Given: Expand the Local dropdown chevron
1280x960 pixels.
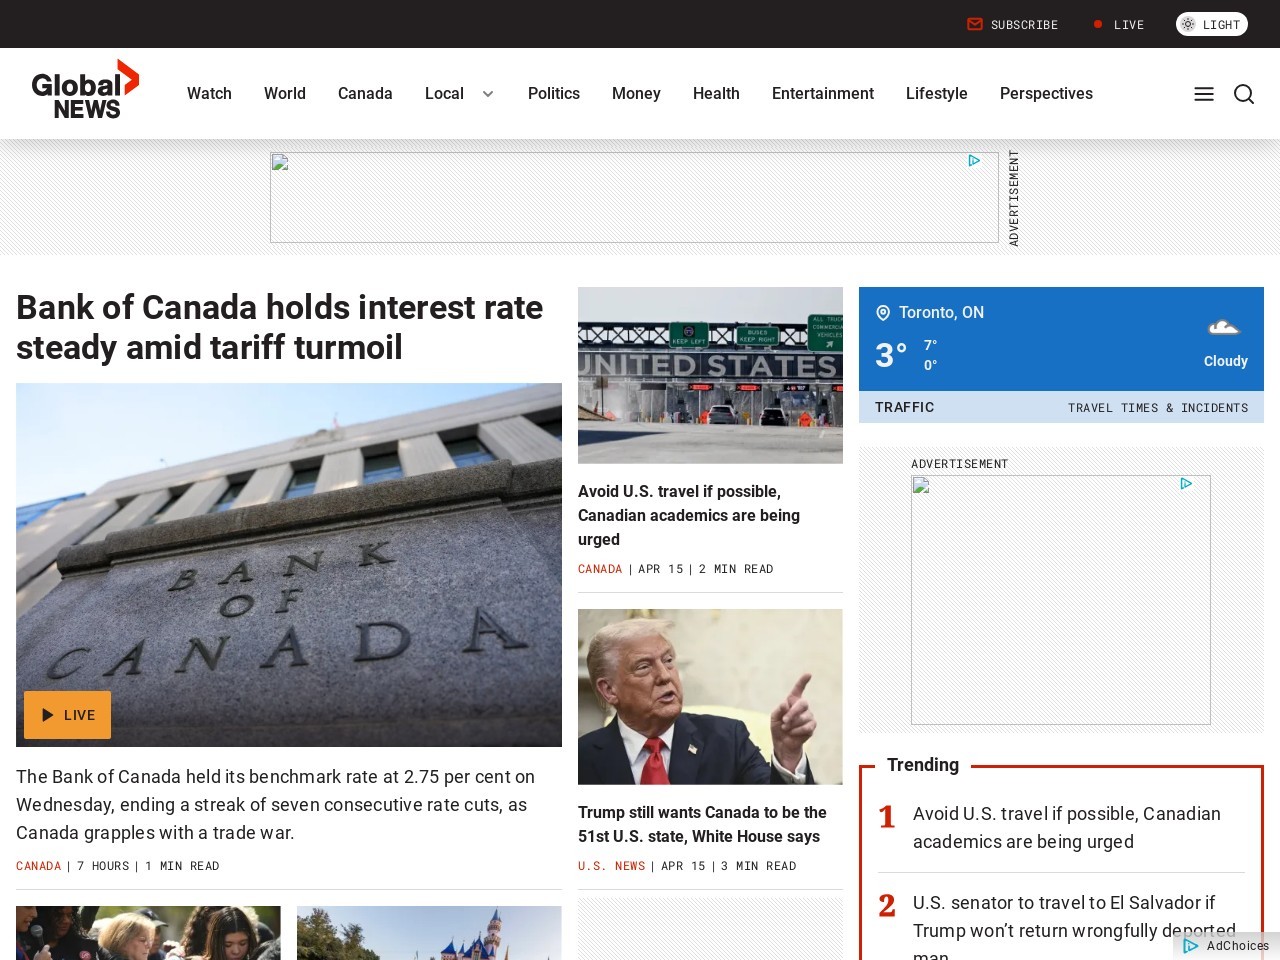Looking at the screenshot, I should (x=488, y=94).
